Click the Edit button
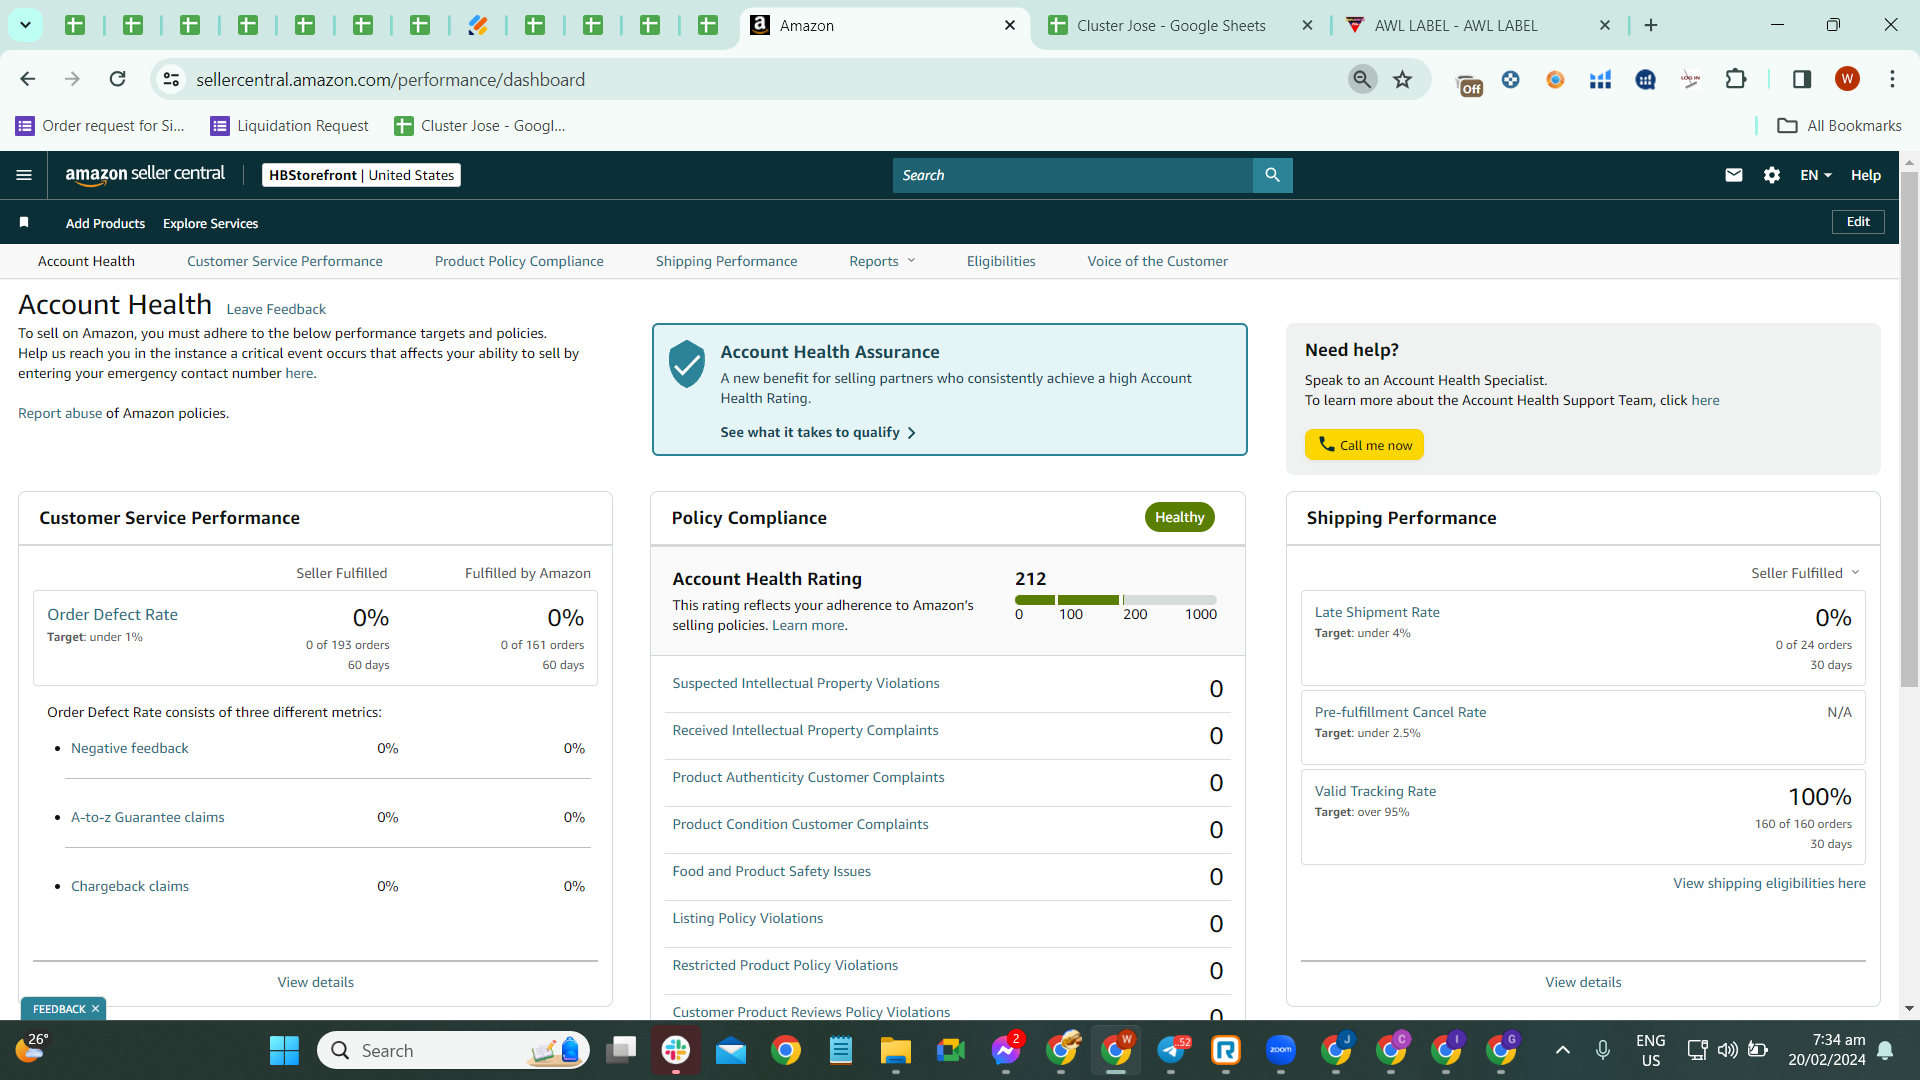The width and height of the screenshot is (1920, 1080). click(x=1858, y=222)
